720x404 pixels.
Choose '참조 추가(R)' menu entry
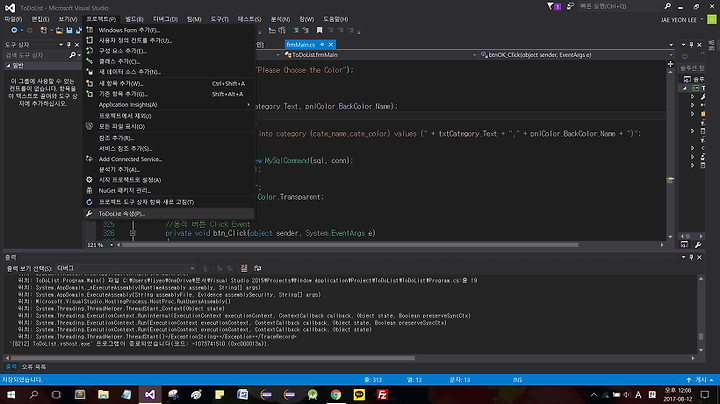click(169, 138)
